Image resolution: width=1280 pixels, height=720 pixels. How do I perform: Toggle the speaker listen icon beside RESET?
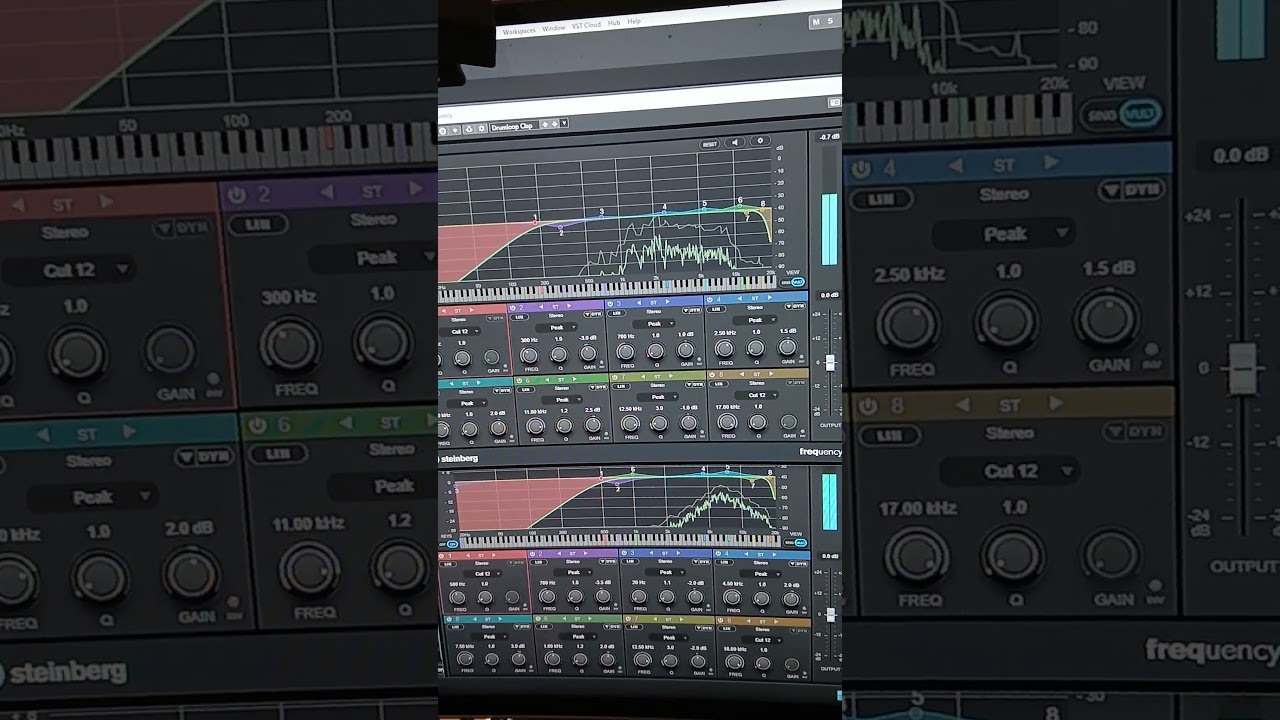click(x=735, y=142)
